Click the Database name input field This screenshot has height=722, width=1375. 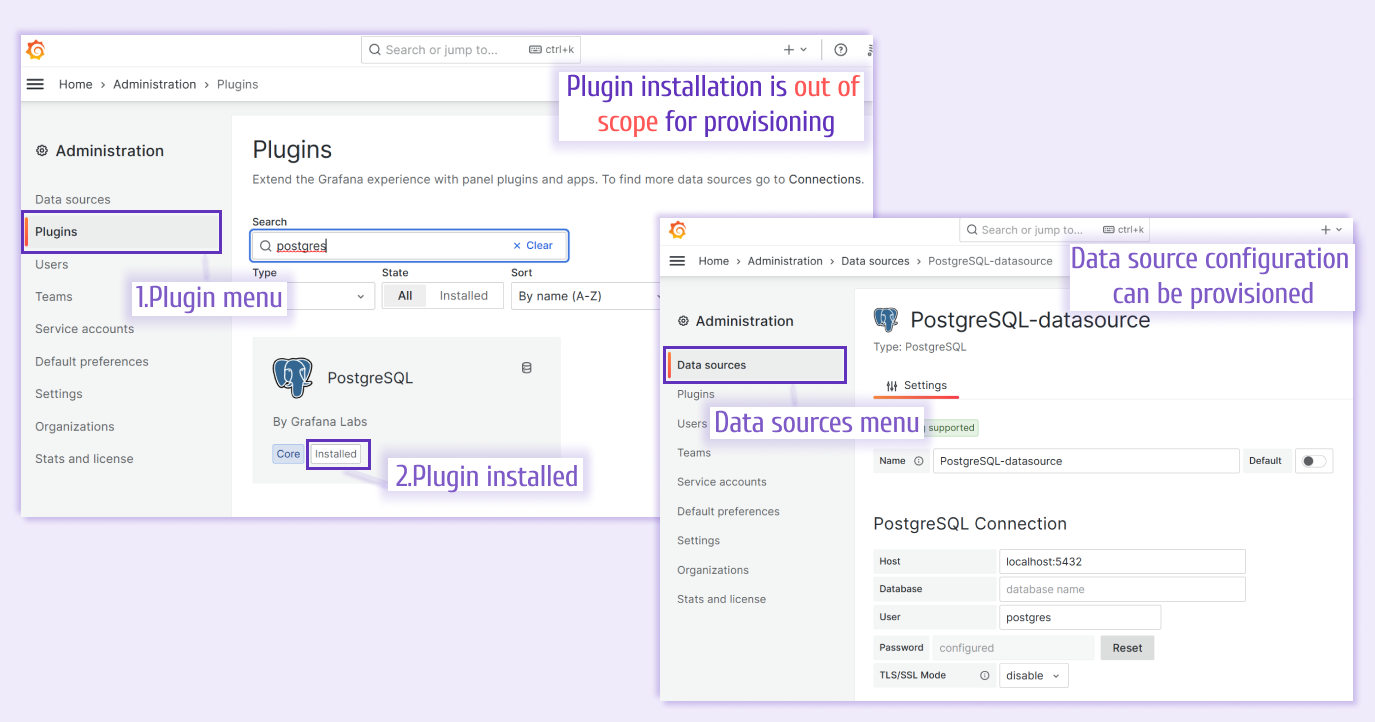(1122, 589)
